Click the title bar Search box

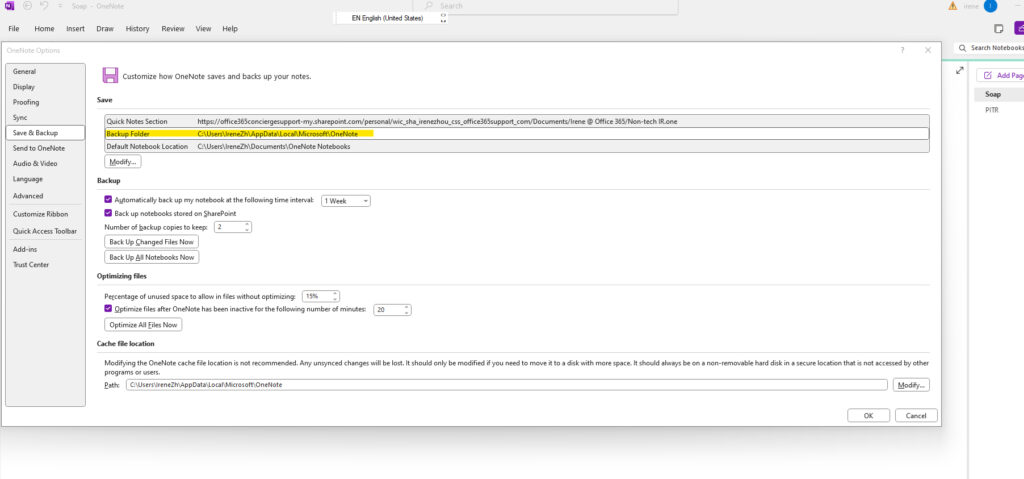547,7
